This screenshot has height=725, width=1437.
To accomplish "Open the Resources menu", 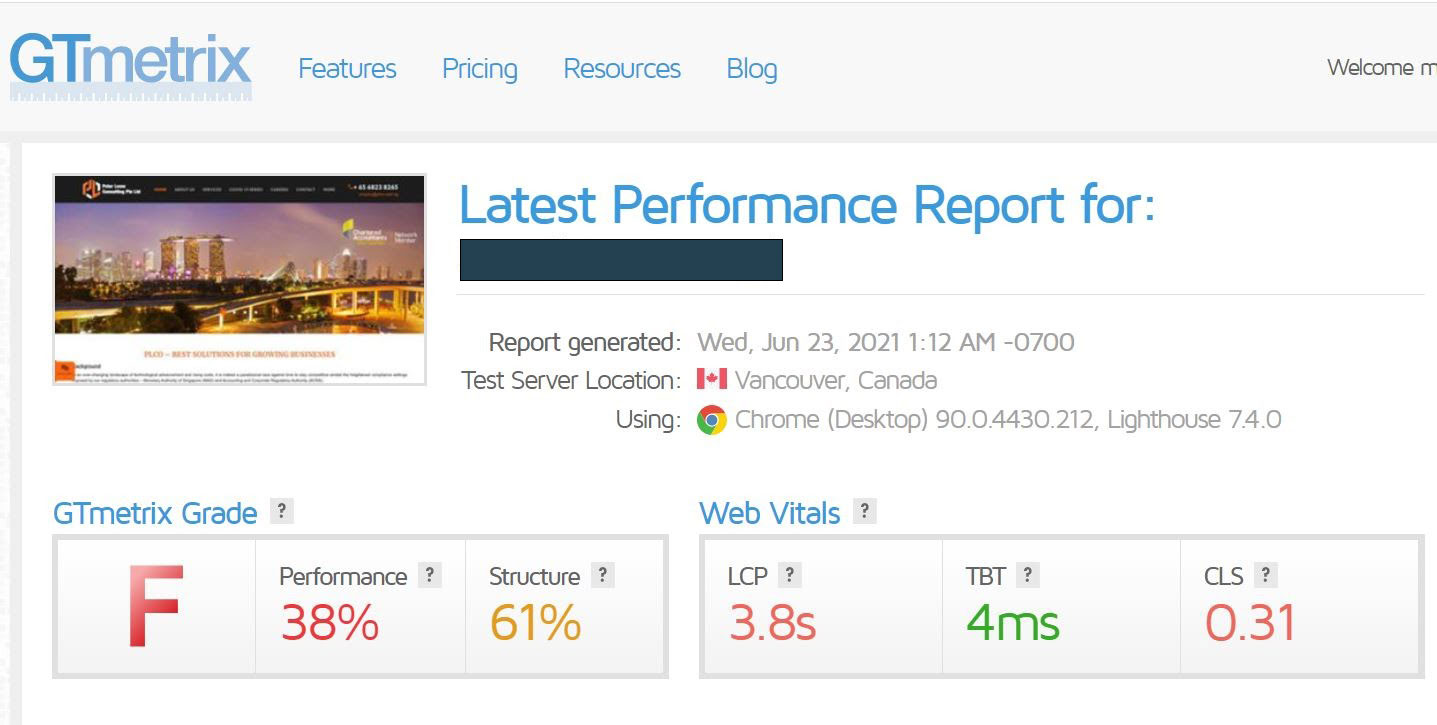I will click(622, 69).
